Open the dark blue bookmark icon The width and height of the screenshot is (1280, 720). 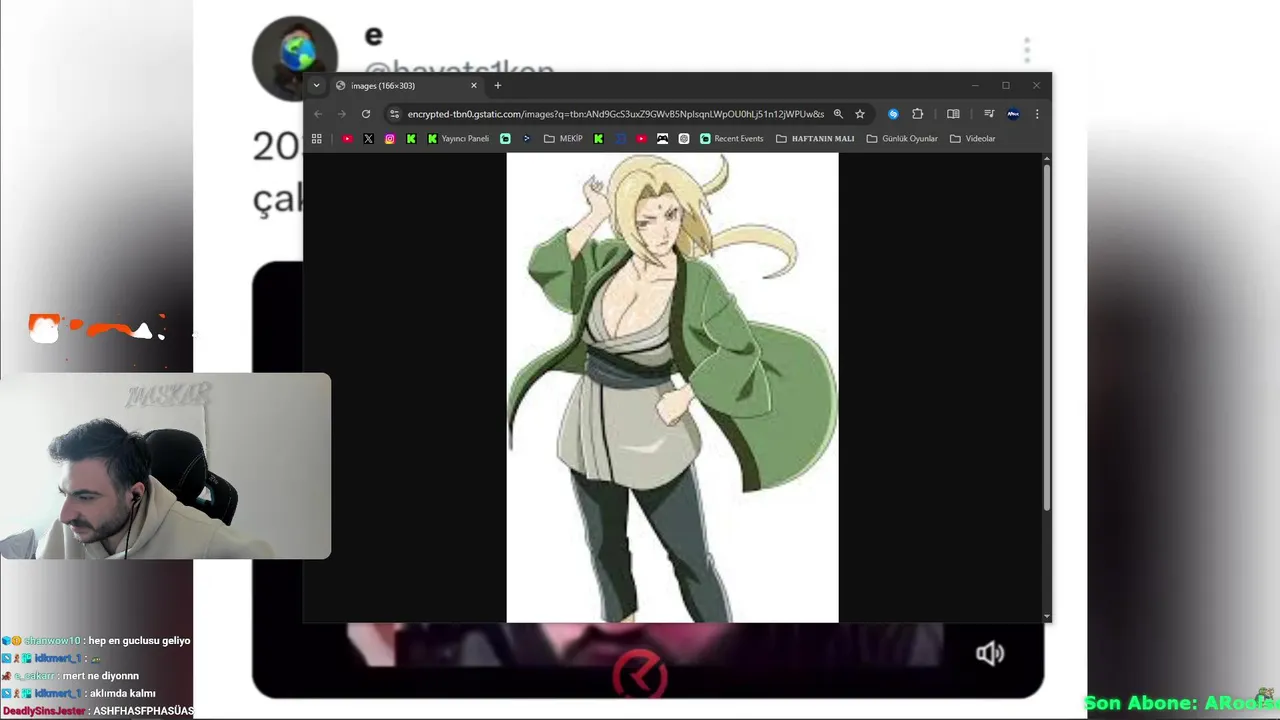(x=620, y=139)
